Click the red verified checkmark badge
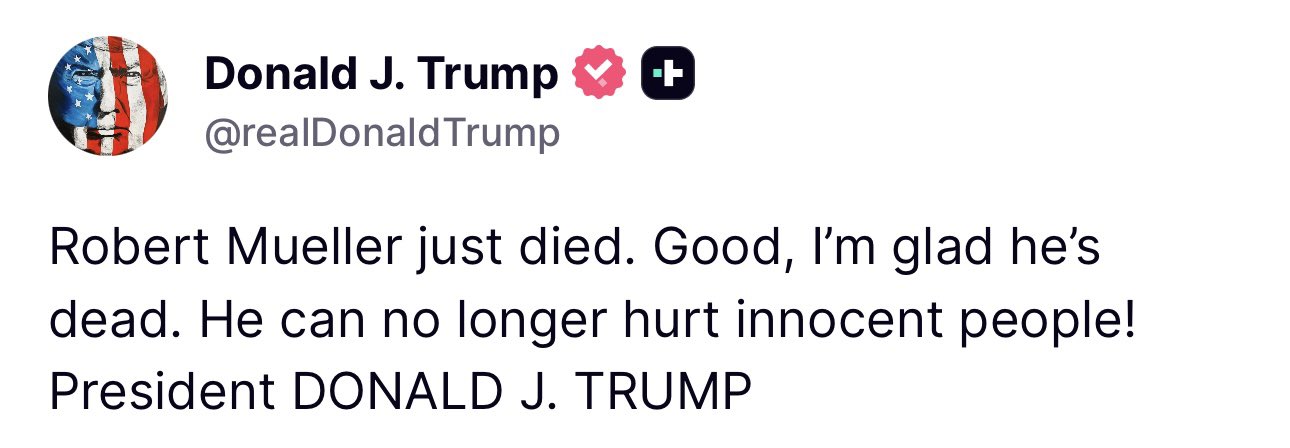 598,74
